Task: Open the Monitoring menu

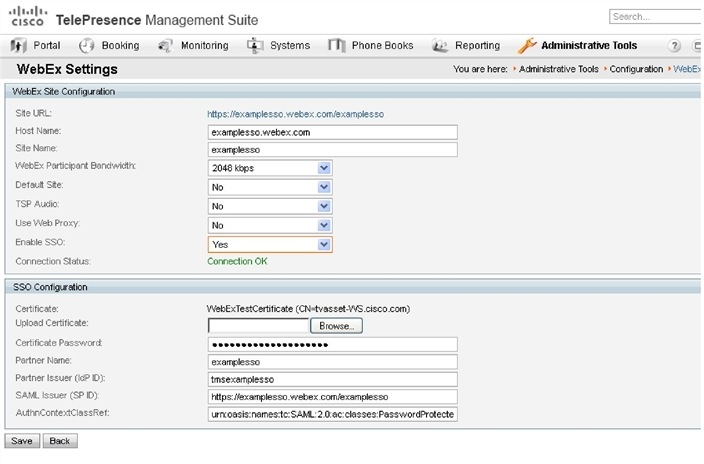Action: pos(204,45)
